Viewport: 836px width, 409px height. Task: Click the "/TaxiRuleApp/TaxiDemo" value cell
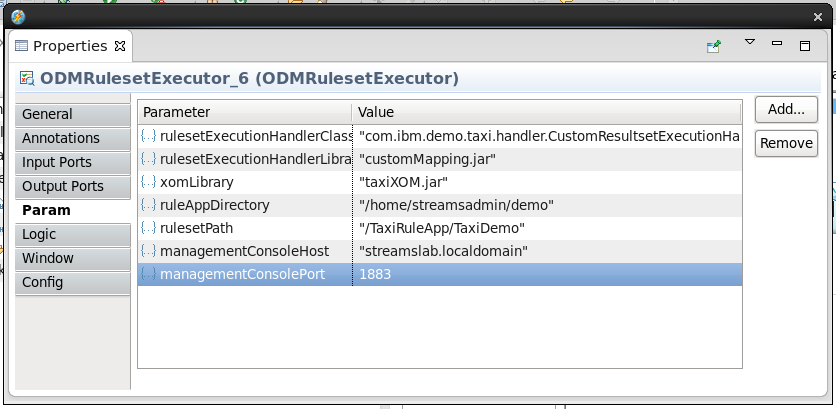tap(547, 228)
